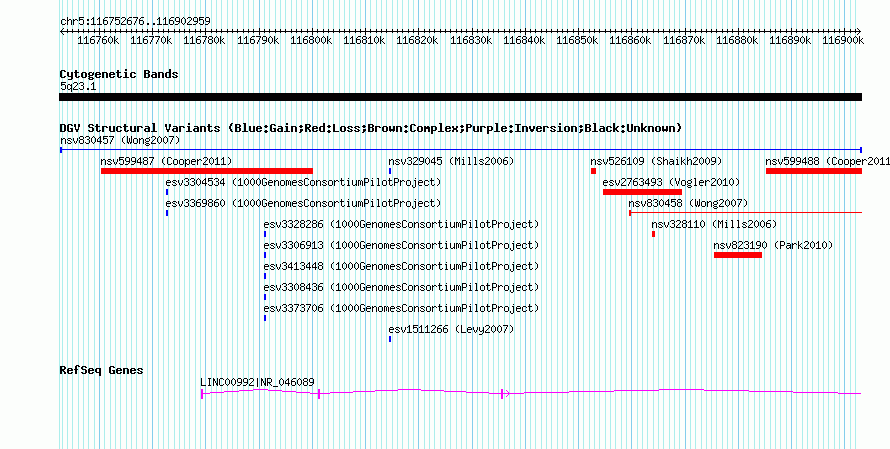Screen dimensions: 890x449
Task: Click the RefSeq Genes track title
Action: 102,371
